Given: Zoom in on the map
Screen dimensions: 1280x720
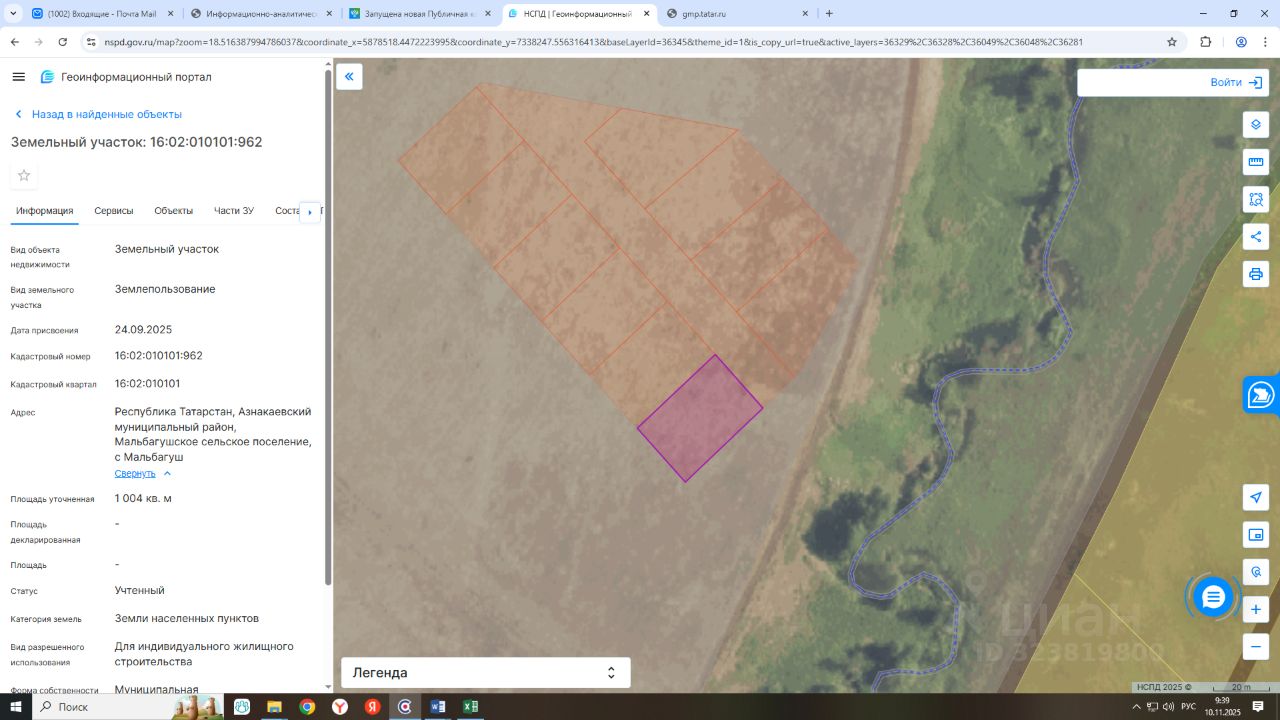Looking at the screenshot, I should coord(1256,609).
